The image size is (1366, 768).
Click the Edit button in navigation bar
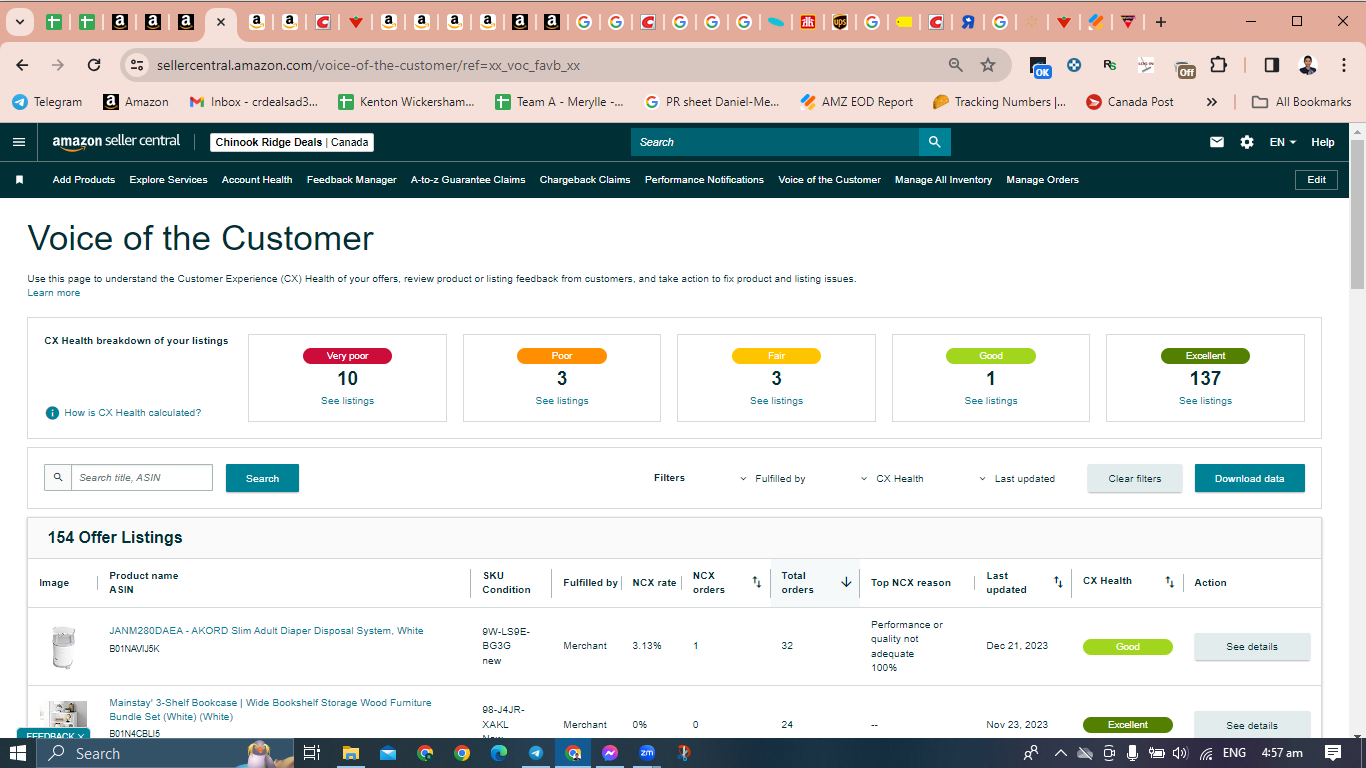pos(1316,180)
